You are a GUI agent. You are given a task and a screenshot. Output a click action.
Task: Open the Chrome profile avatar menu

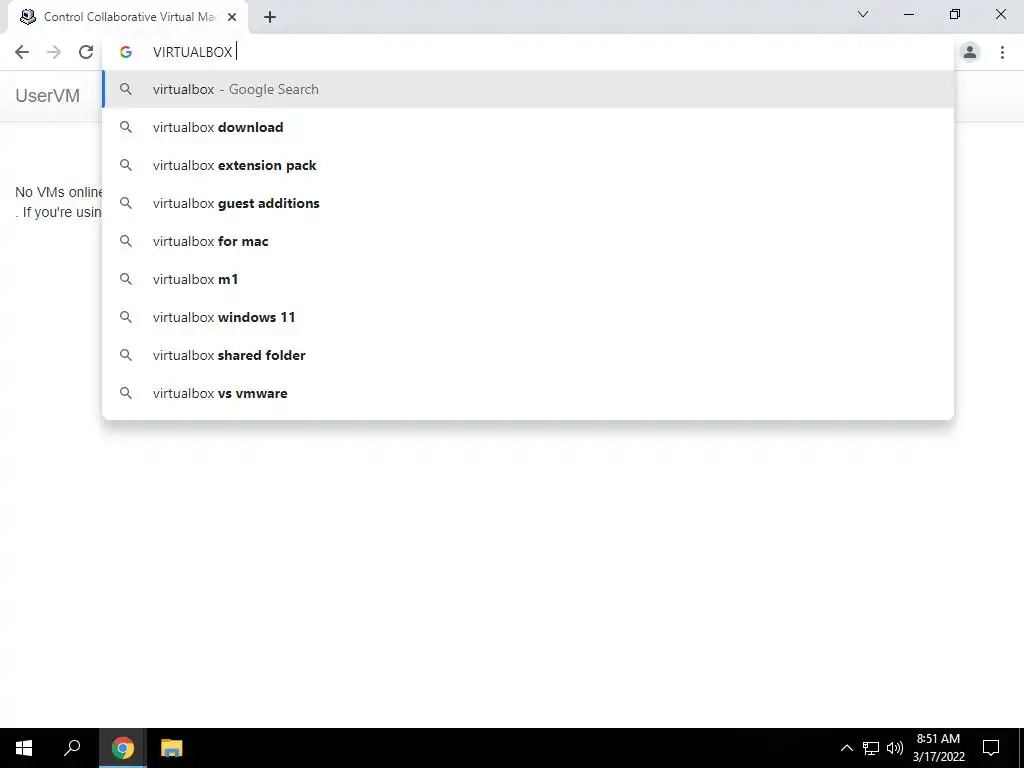click(x=970, y=52)
